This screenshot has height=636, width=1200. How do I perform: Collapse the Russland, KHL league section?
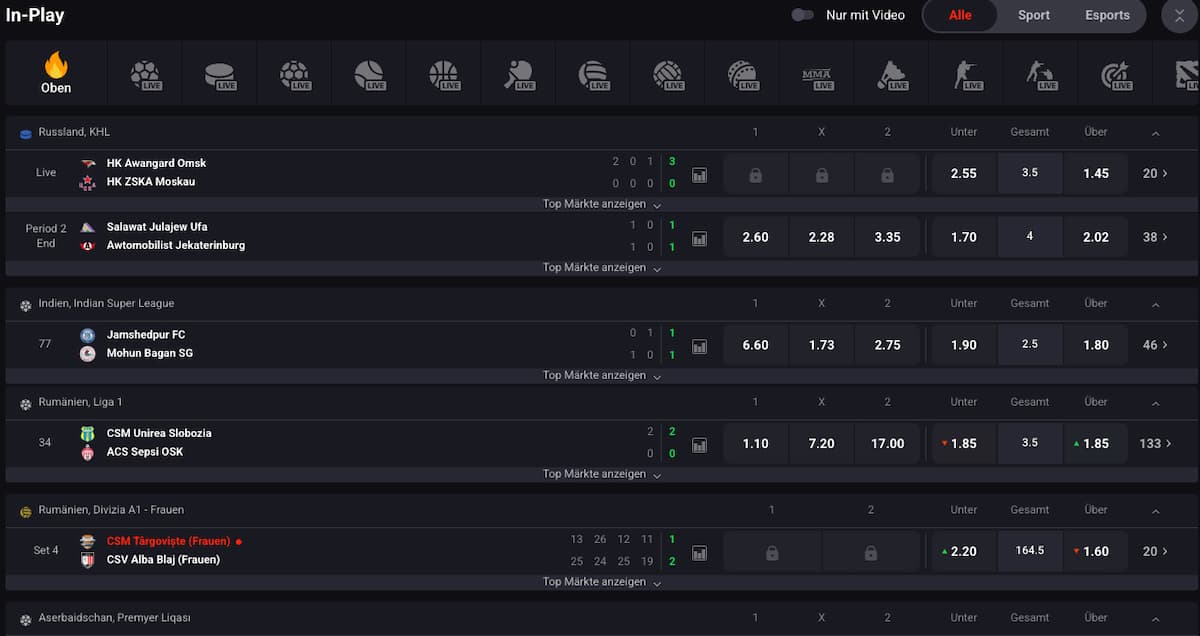tap(1156, 133)
